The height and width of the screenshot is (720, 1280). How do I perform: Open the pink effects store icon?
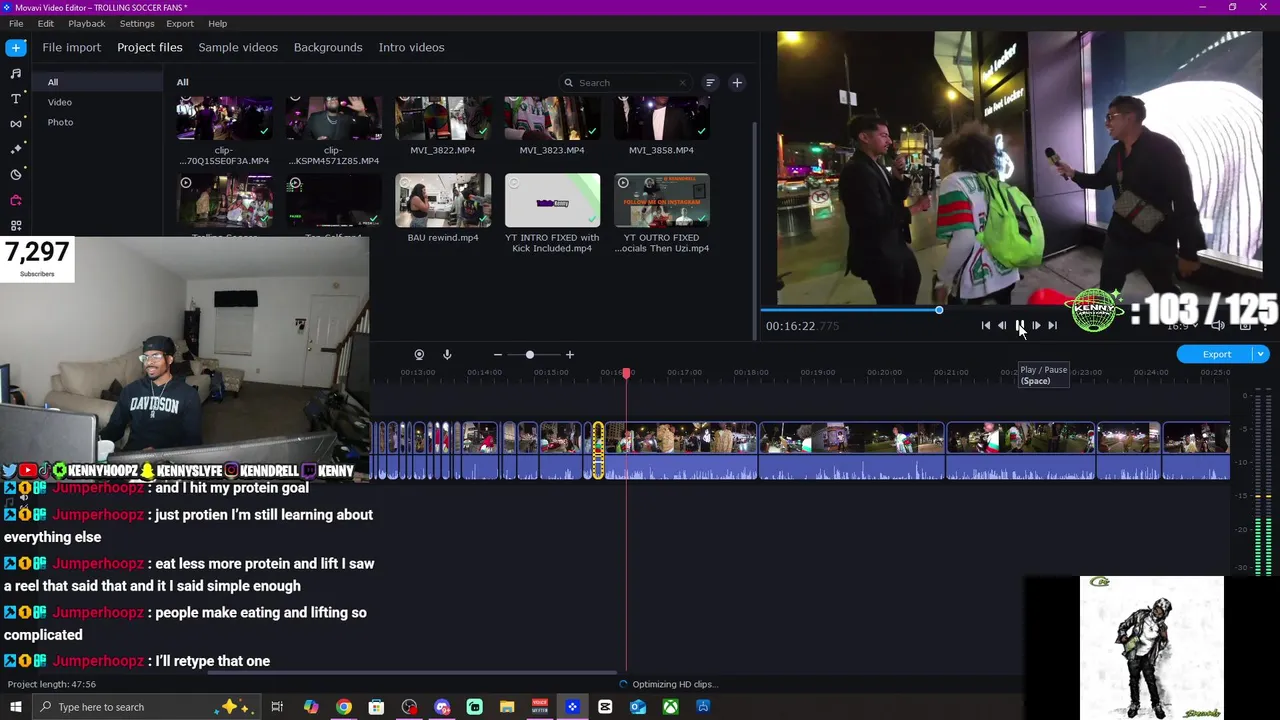click(x=16, y=200)
